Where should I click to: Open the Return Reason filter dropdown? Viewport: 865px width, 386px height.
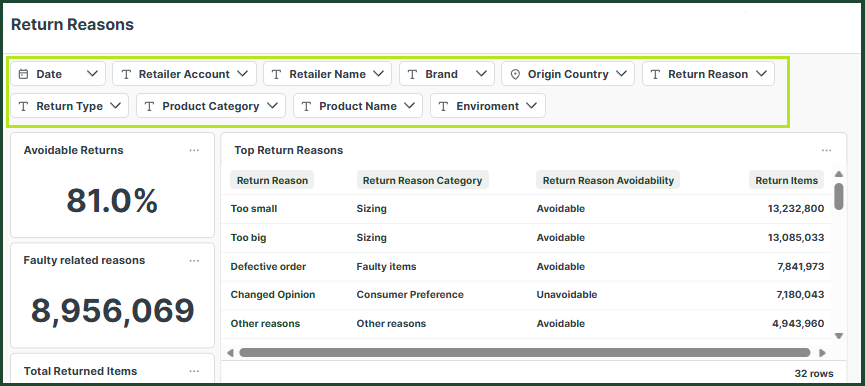pyautogui.click(x=708, y=74)
